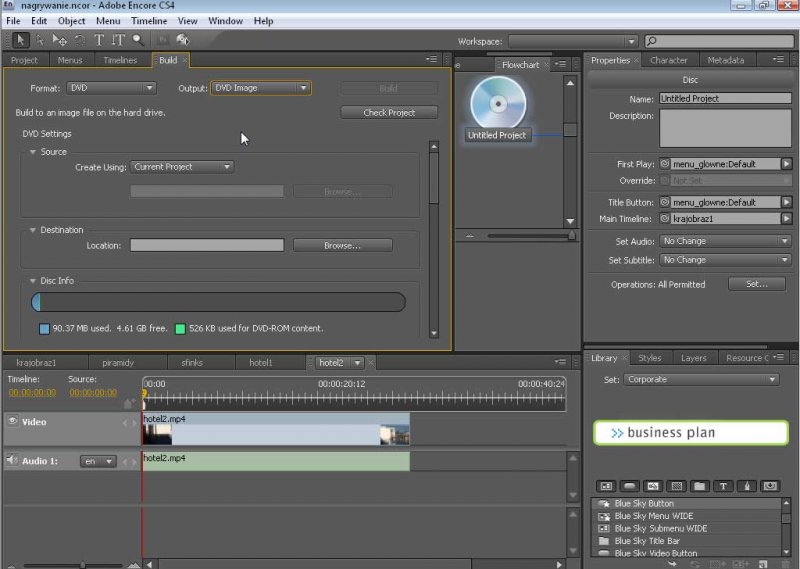Open the Timeline menu
Image resolution: width=800 pixels, height=569 pixels.
pos(149,21)
